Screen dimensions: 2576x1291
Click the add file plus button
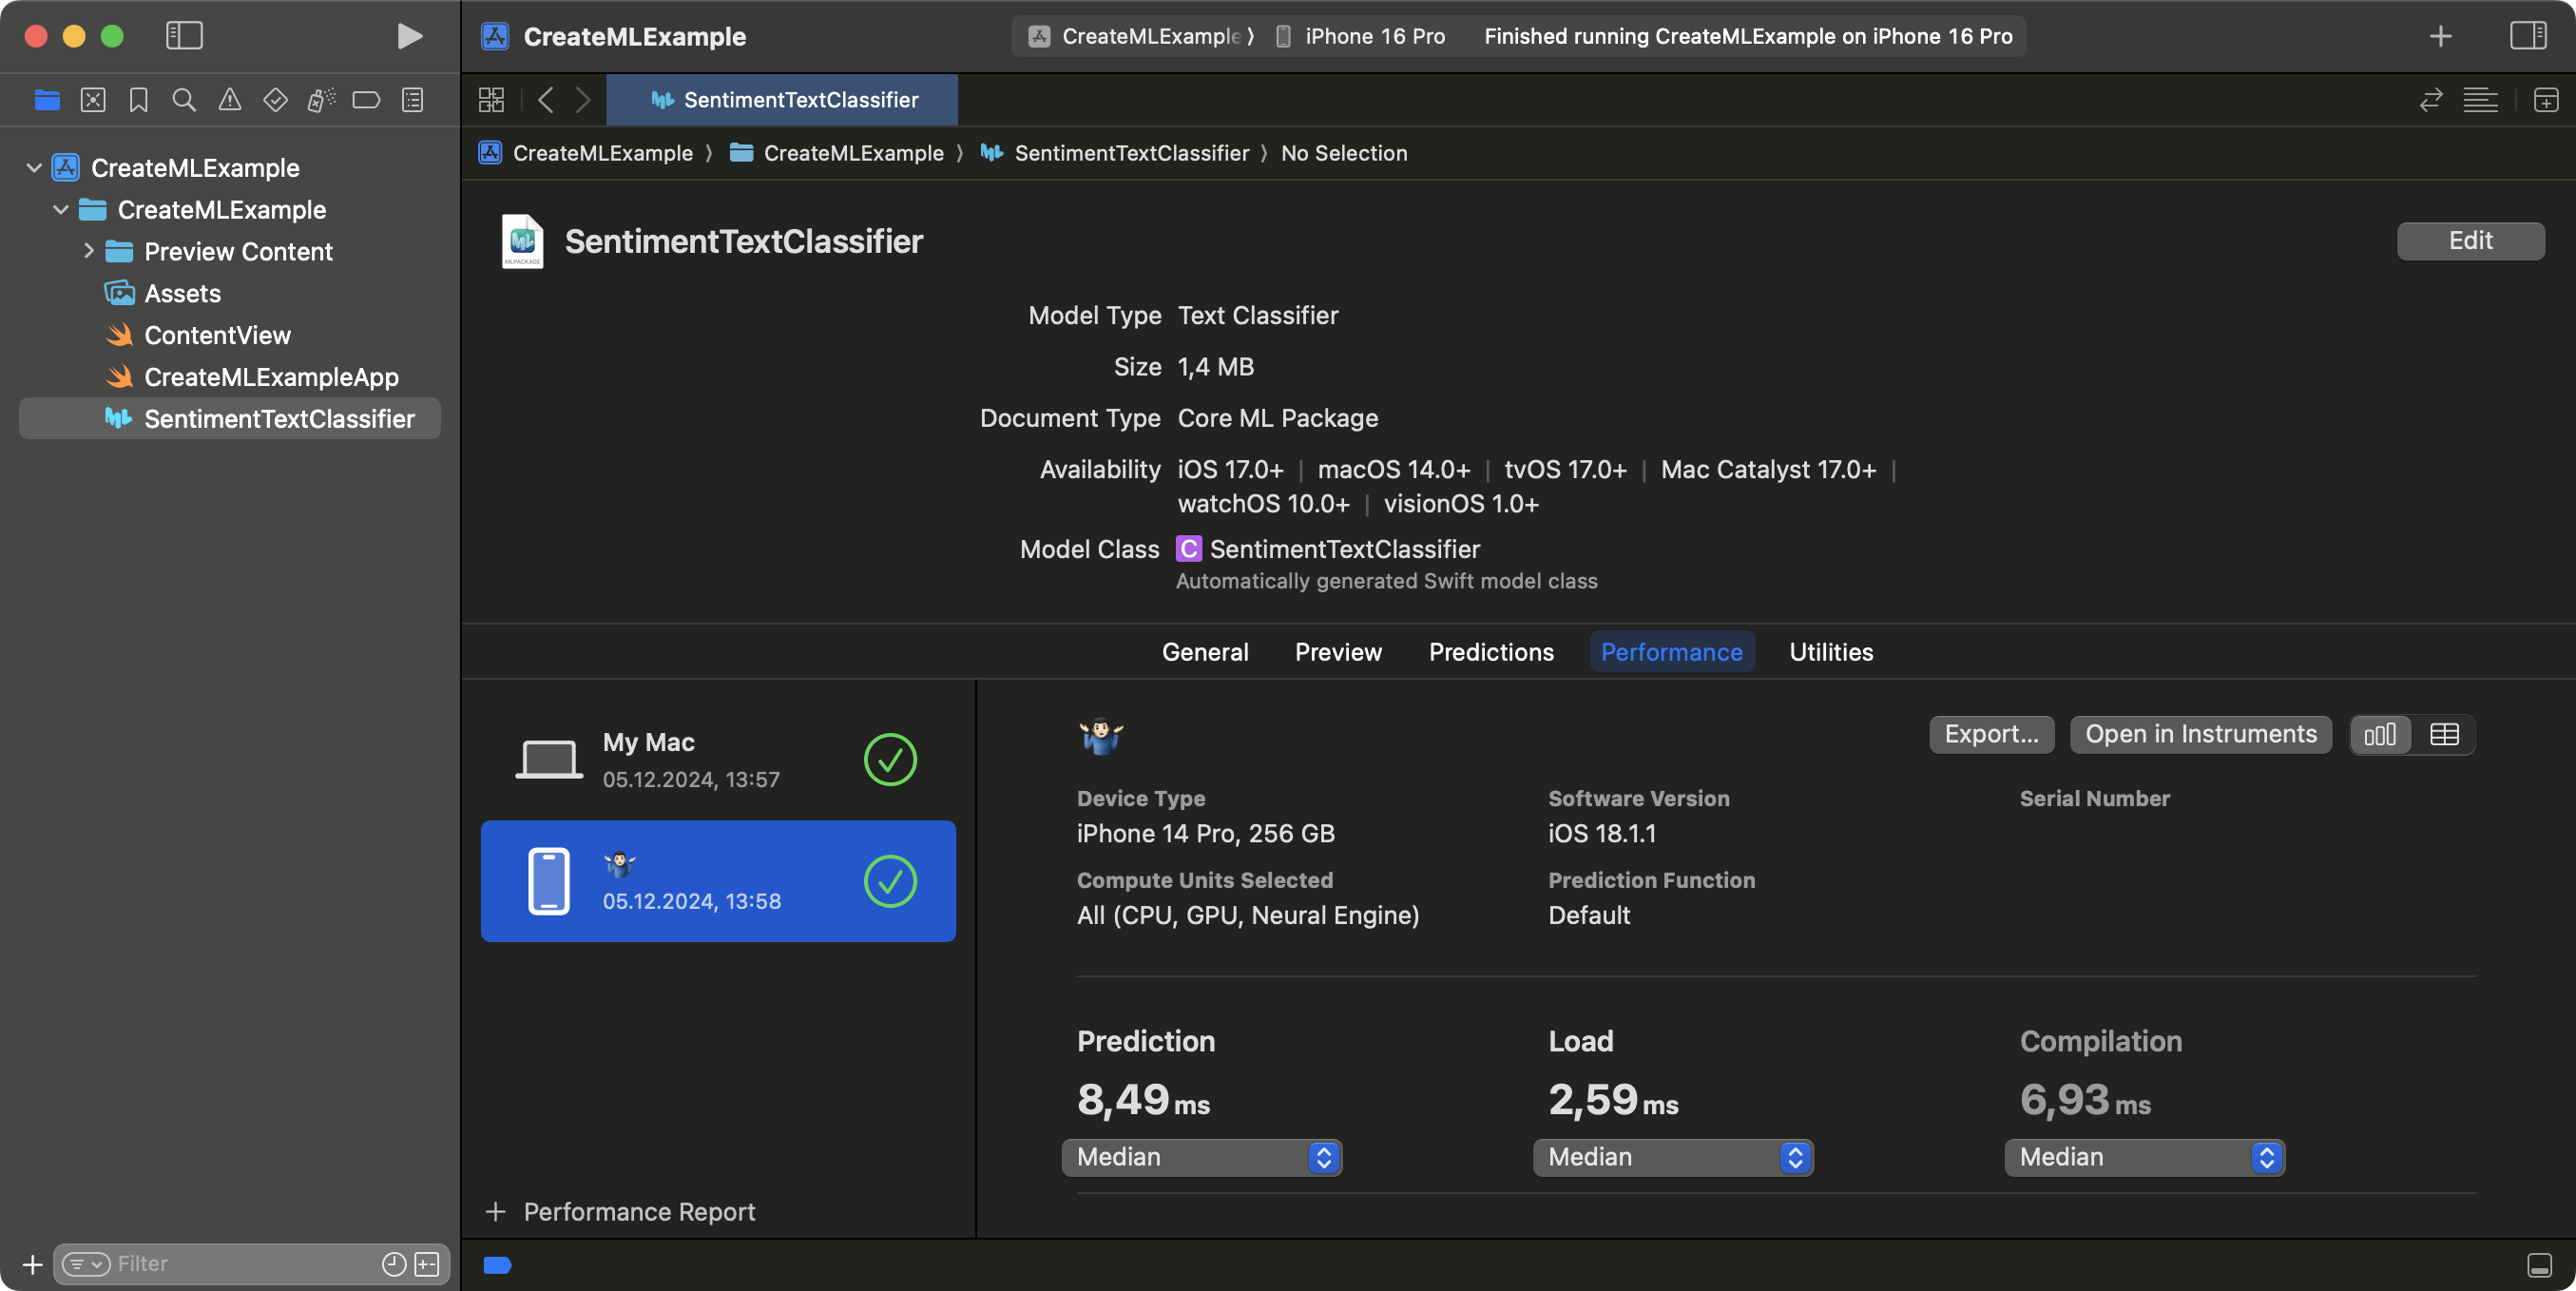(x=32, y=1264)
